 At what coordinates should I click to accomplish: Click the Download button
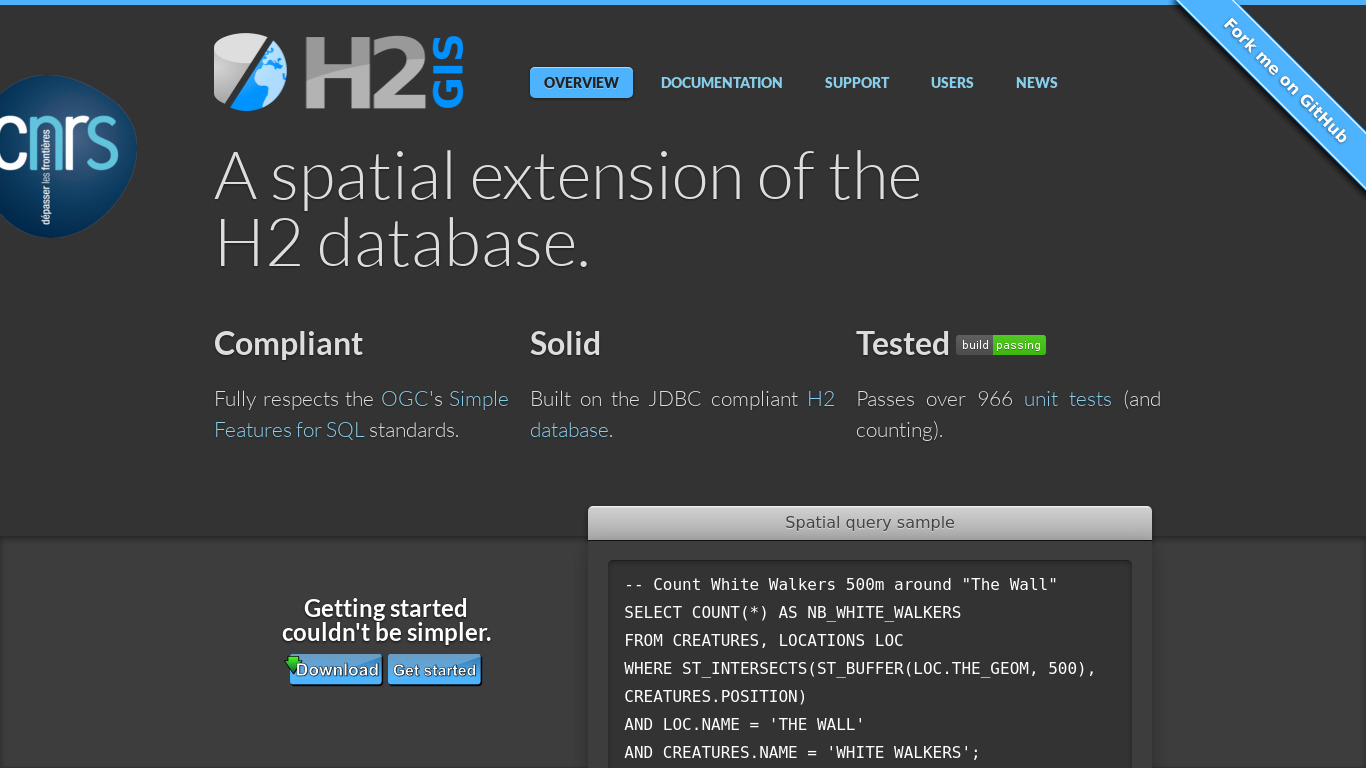pos(336,670)
